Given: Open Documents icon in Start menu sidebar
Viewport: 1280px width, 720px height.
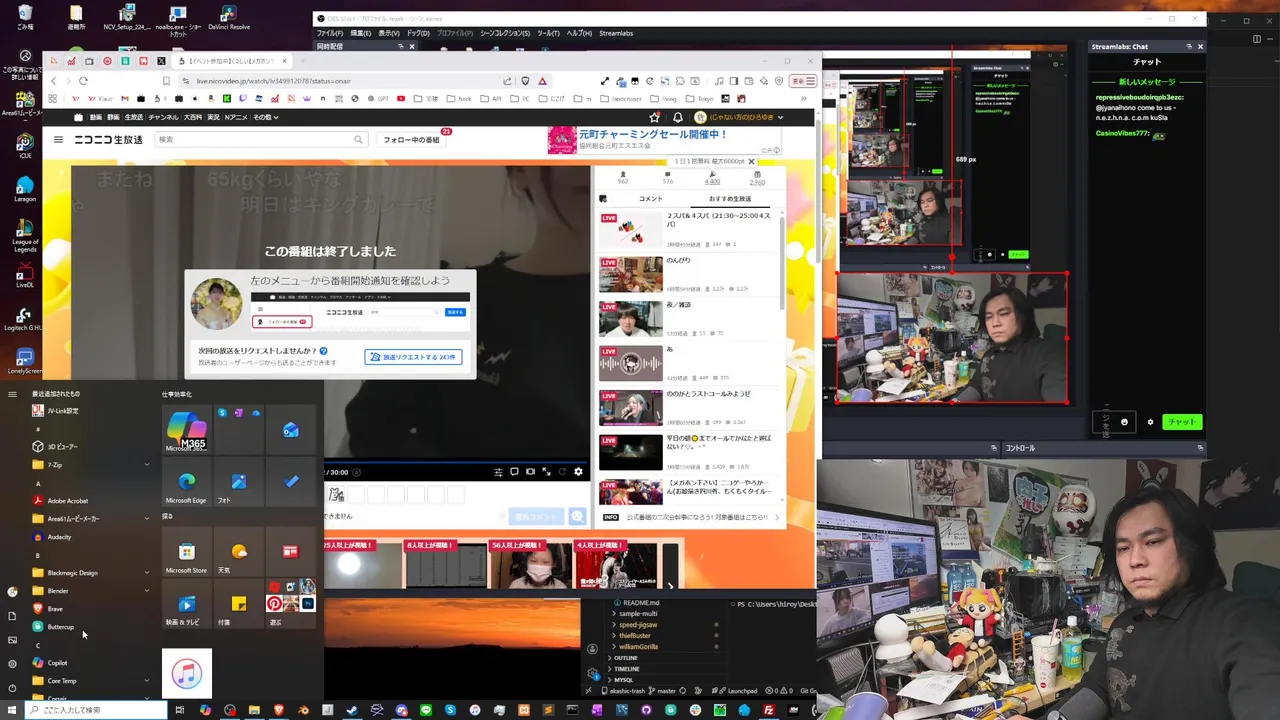Looking at the screenshot, I should point(12,616).
